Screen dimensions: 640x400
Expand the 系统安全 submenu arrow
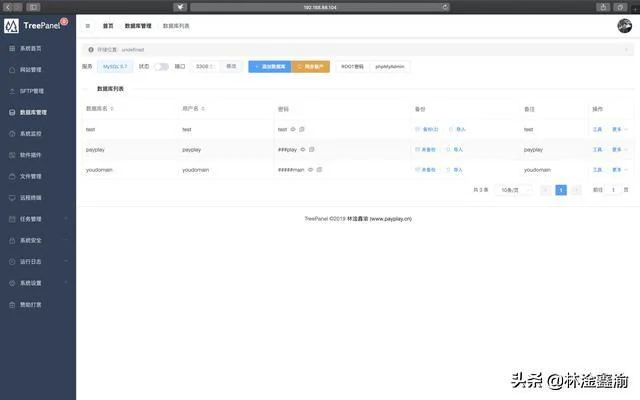[66, 240]
